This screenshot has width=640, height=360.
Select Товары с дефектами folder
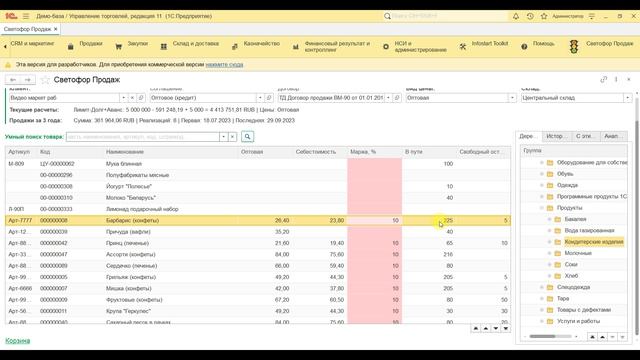(584, 310)
